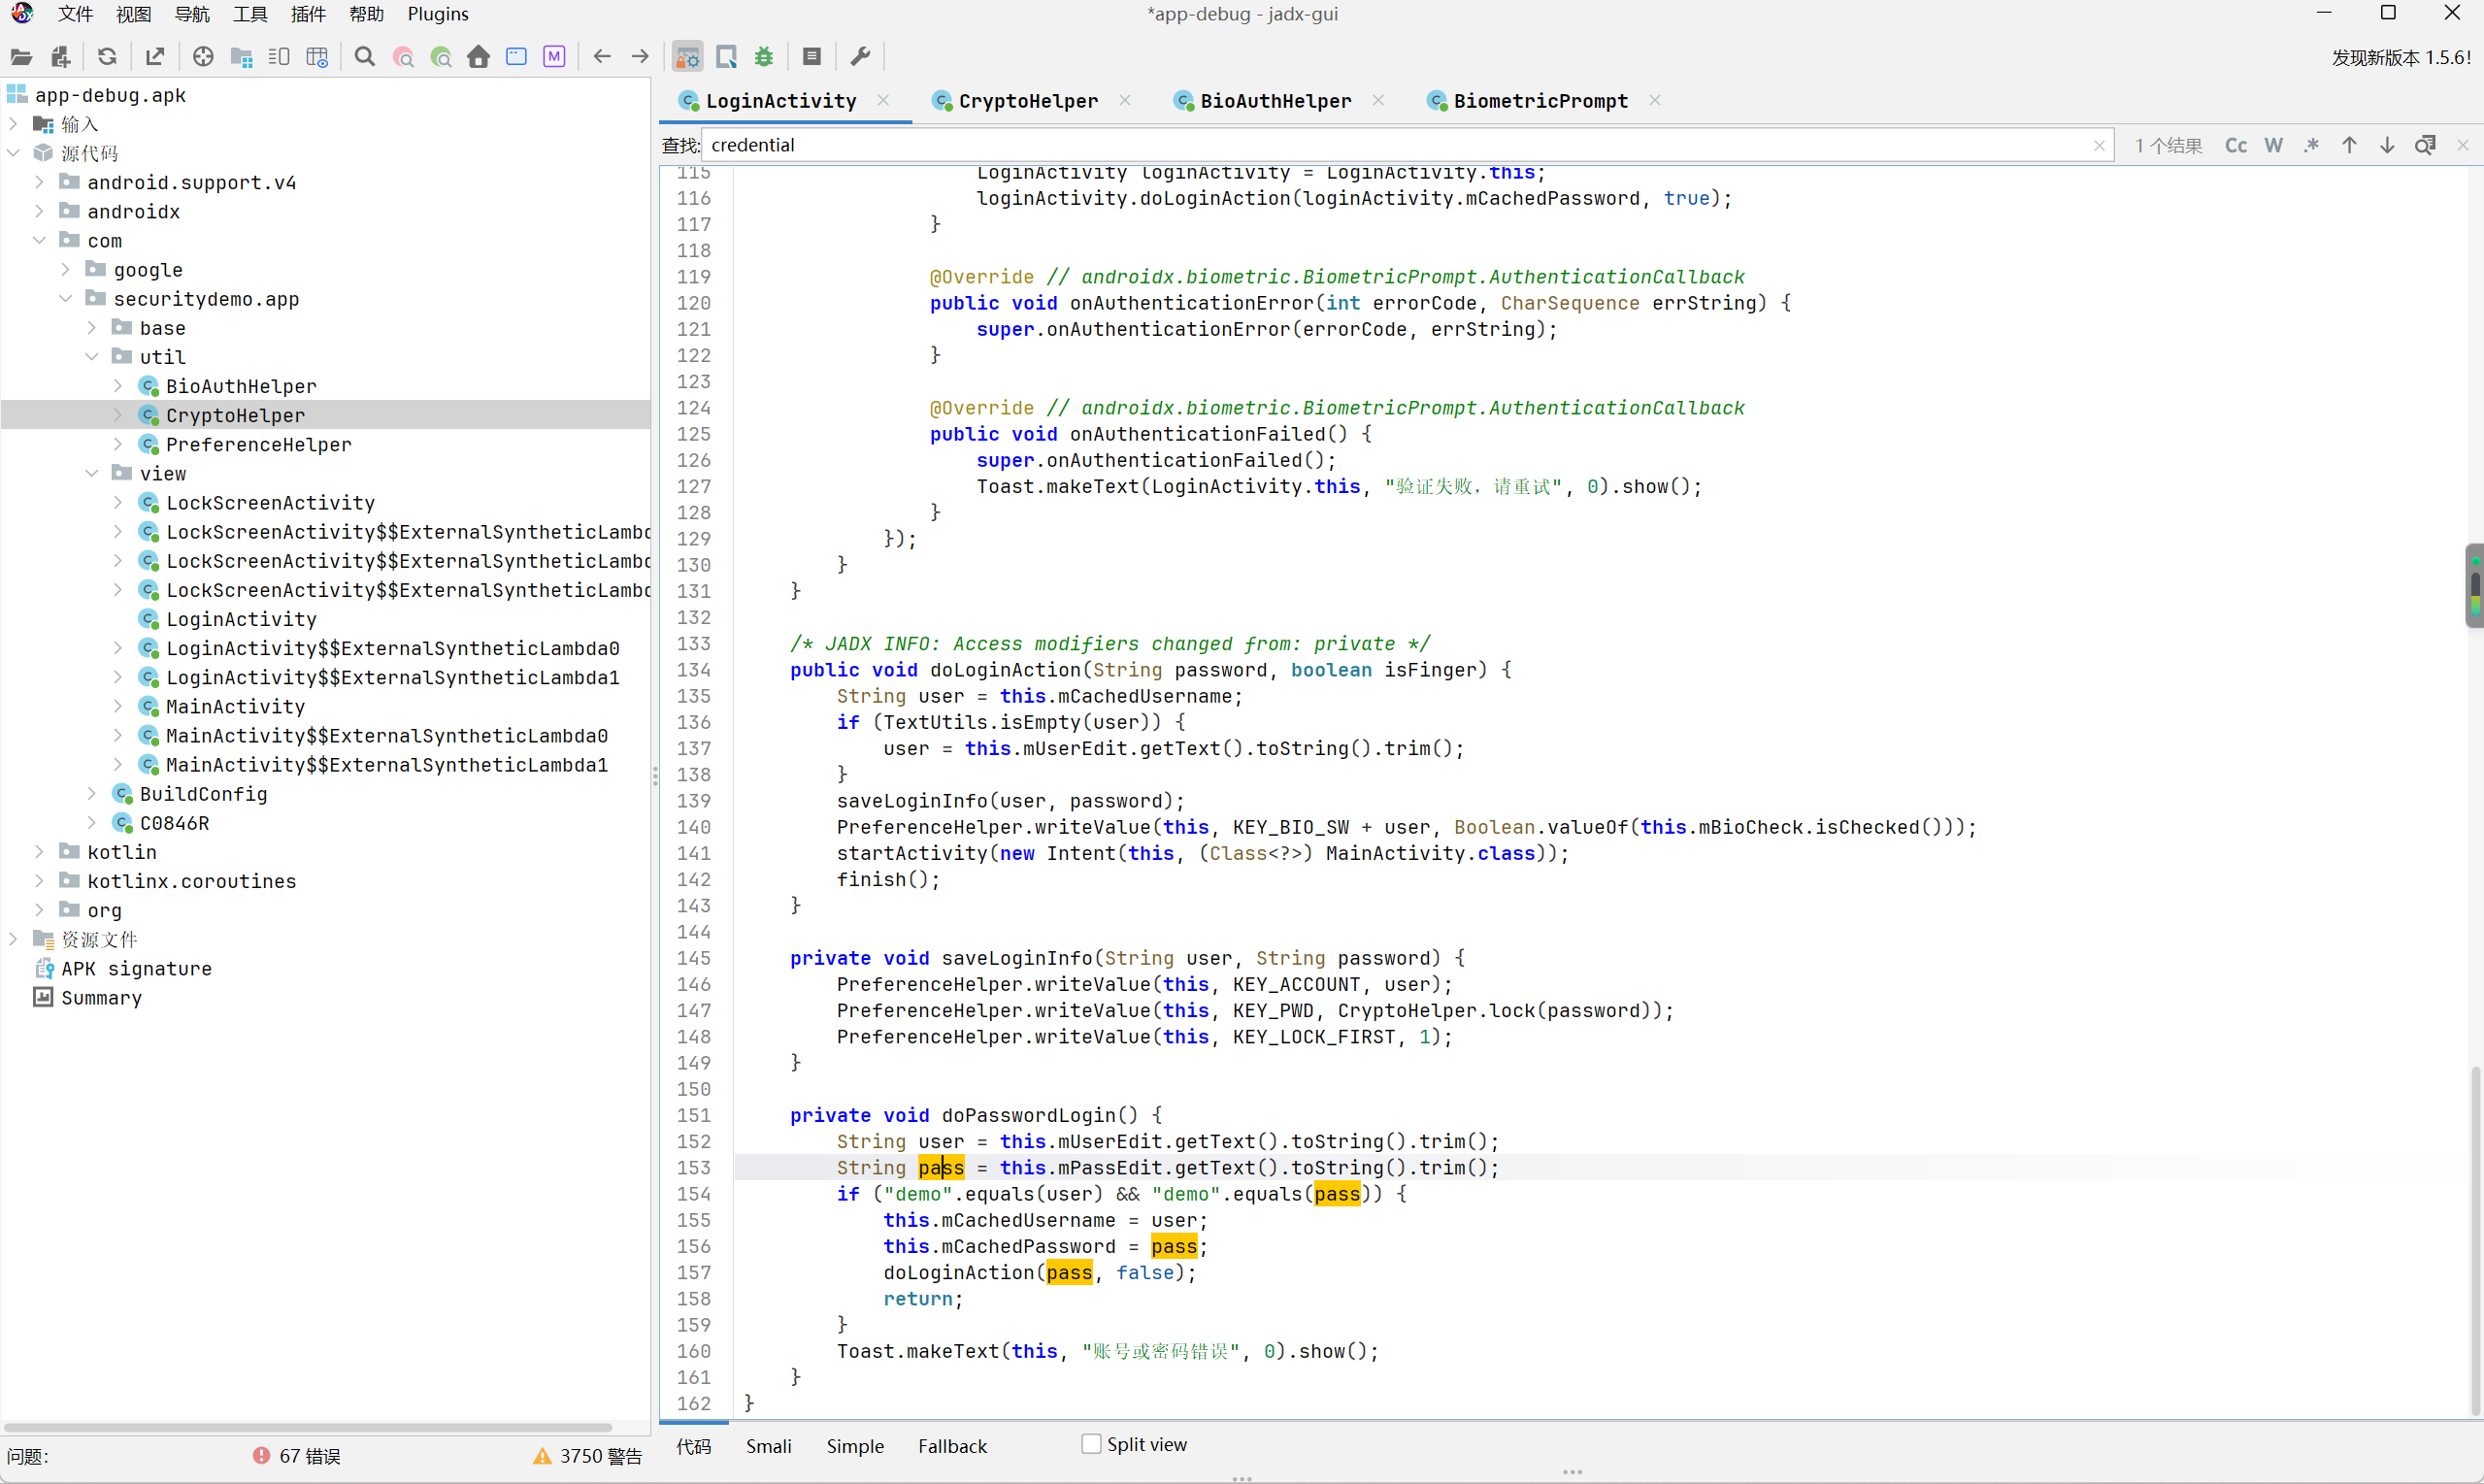Expand the kotlin package node

(x=39, y=852)
